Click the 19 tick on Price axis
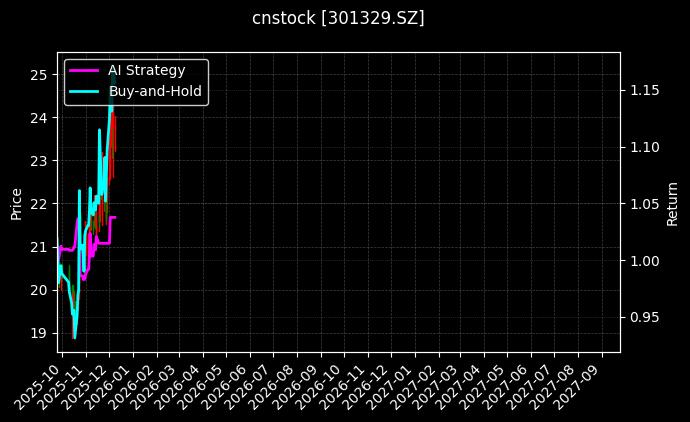 [x=38, y=333]
